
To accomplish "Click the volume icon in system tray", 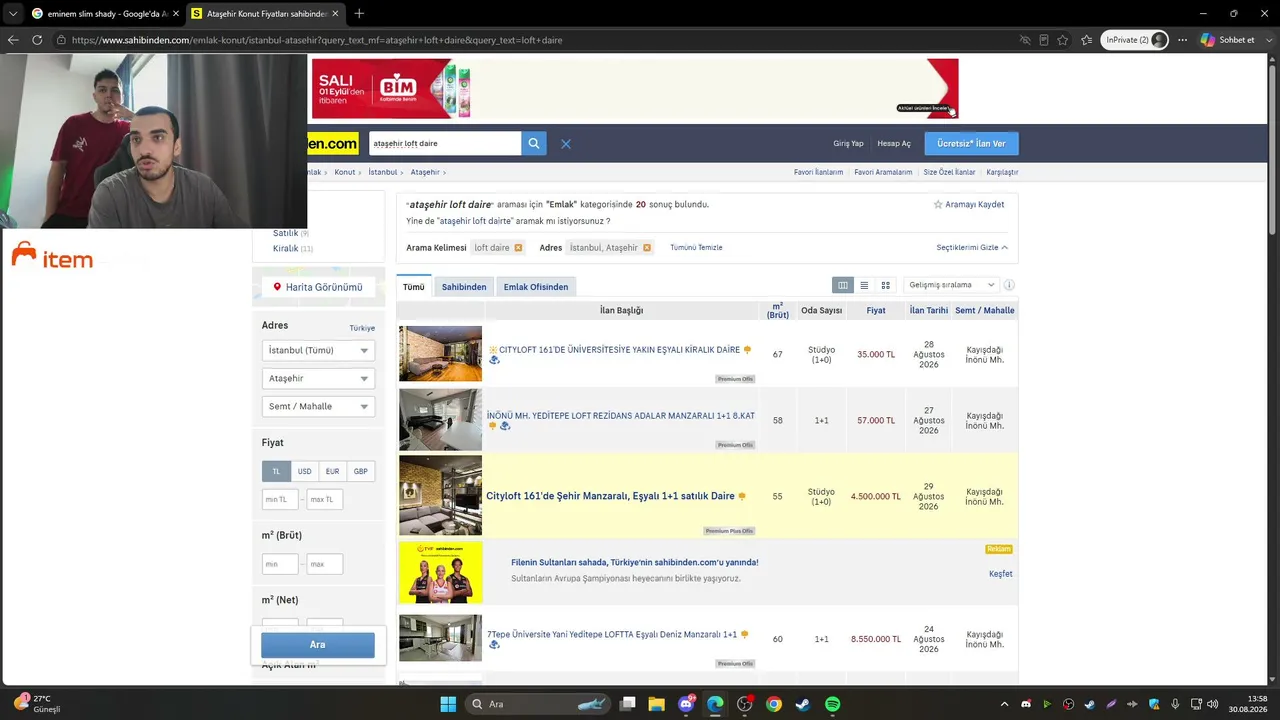I will pos(1212,704).
